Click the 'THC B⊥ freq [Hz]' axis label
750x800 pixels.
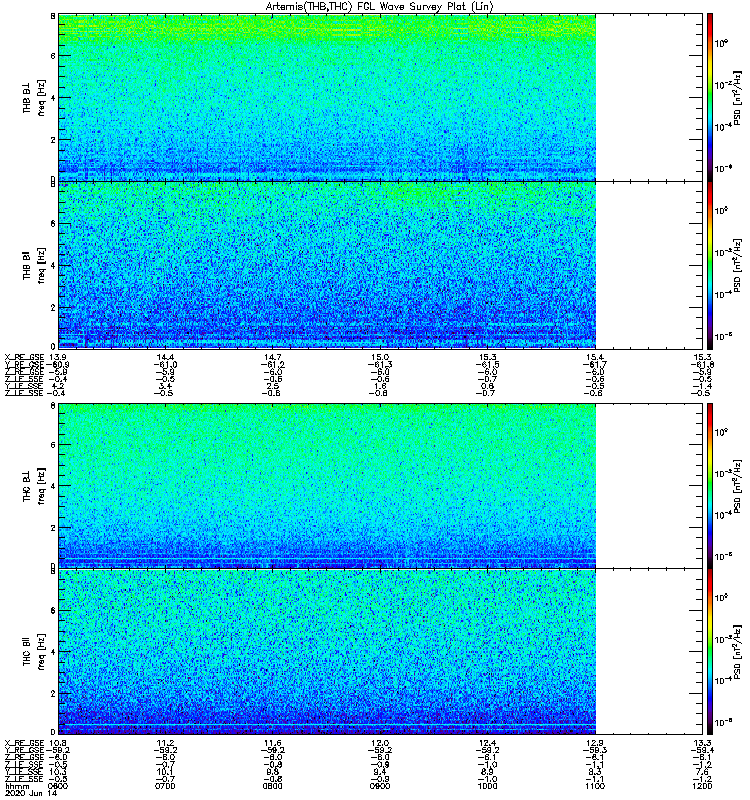point(34,485)
